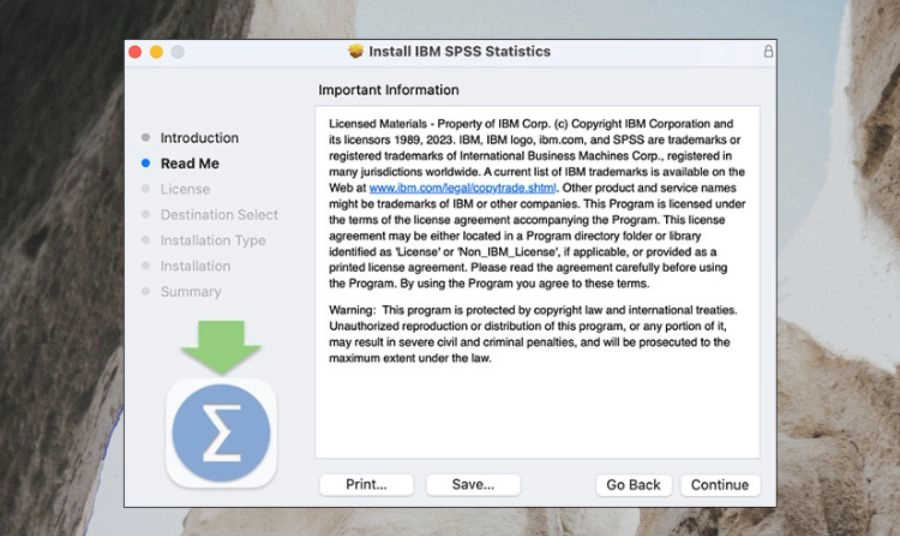This screenshot has width=900, height=536.
Task: Select the Destination Select step
Action: 219,215
